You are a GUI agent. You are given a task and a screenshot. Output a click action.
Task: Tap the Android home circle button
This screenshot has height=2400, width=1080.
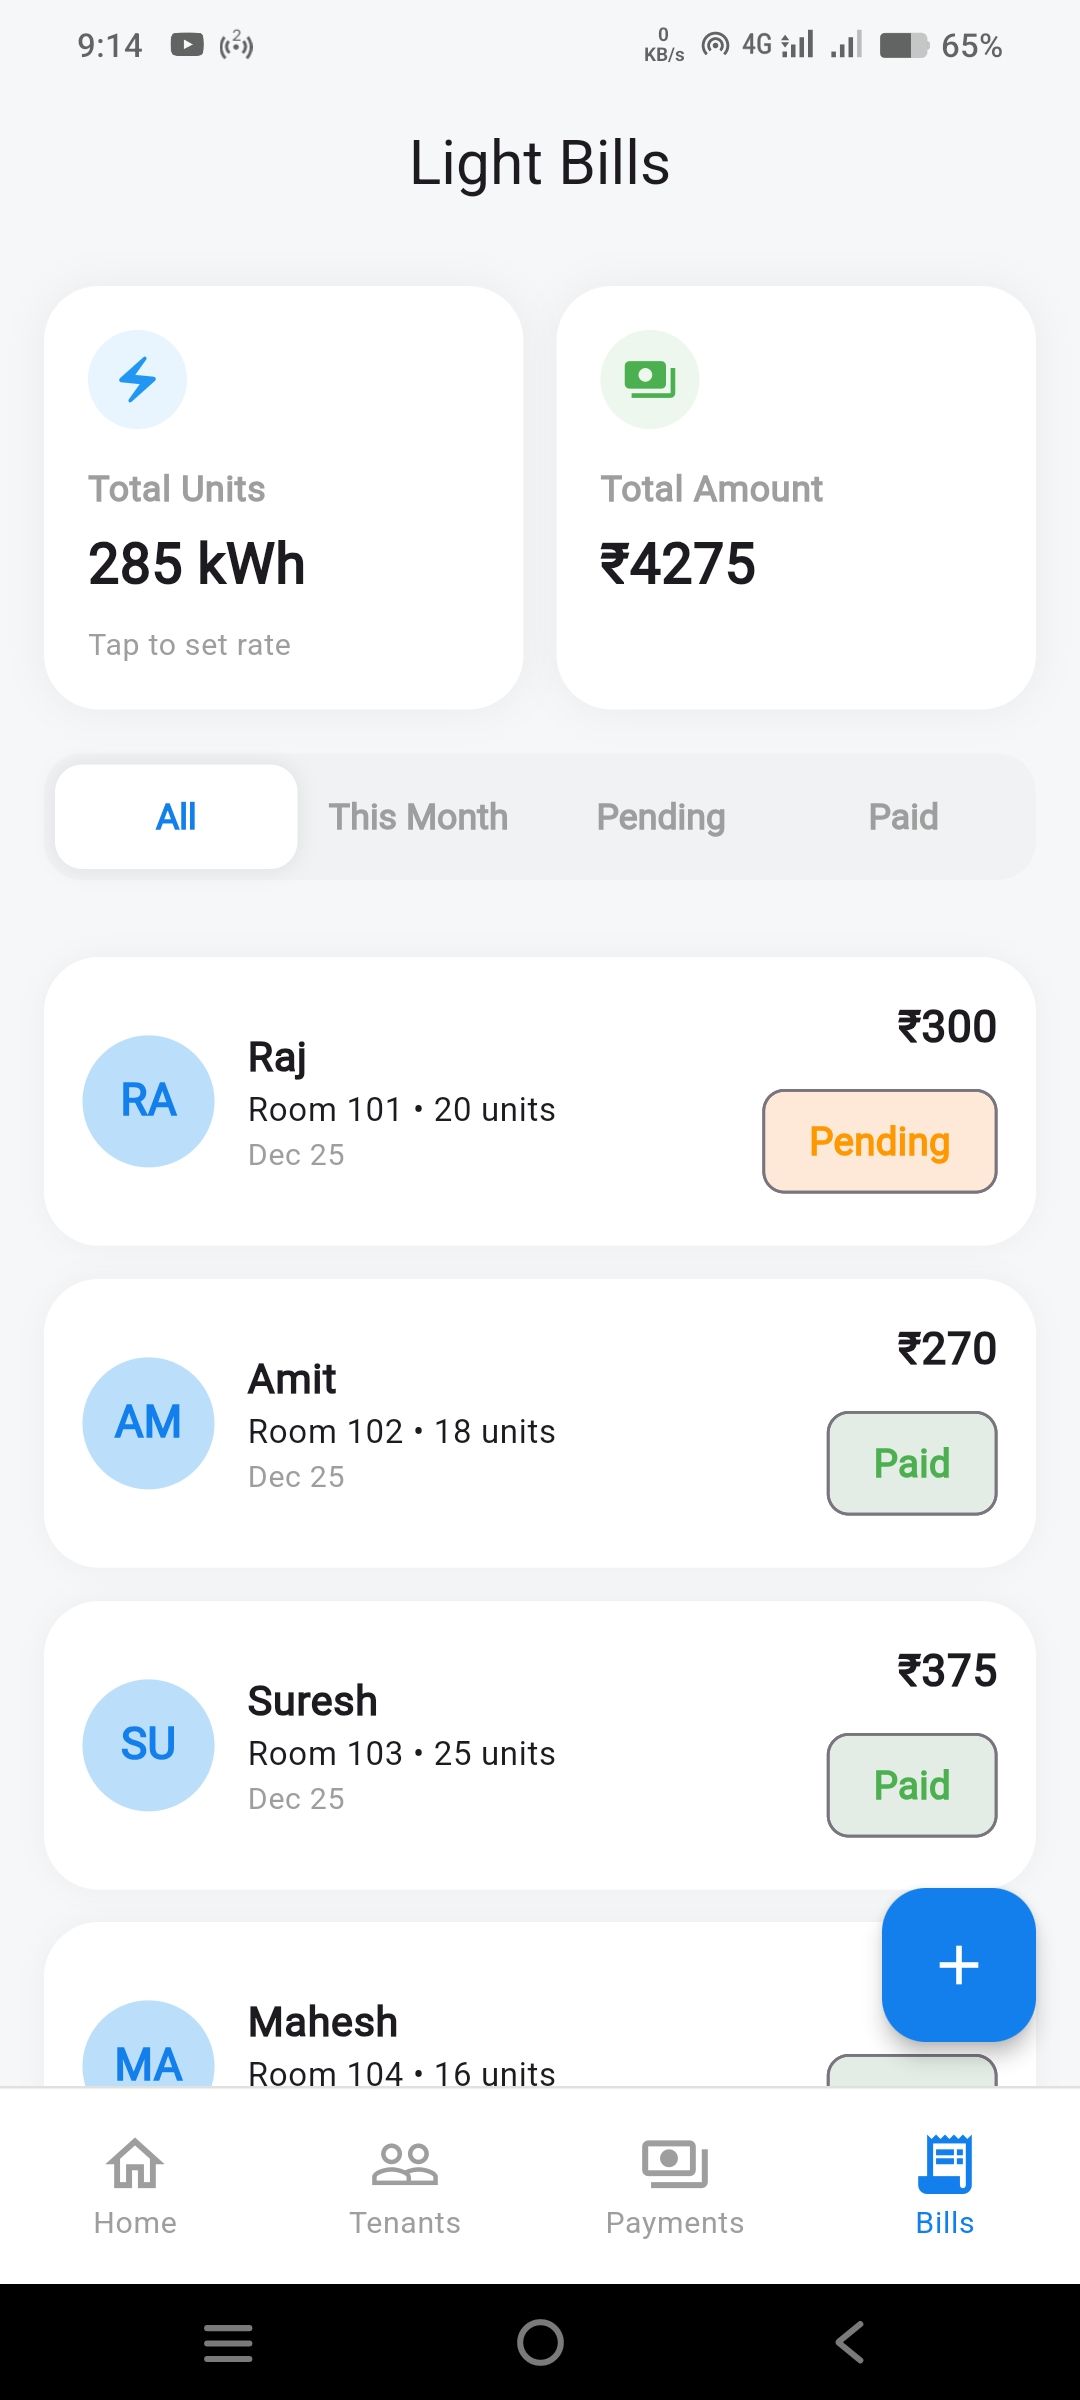coord(540,2342)
